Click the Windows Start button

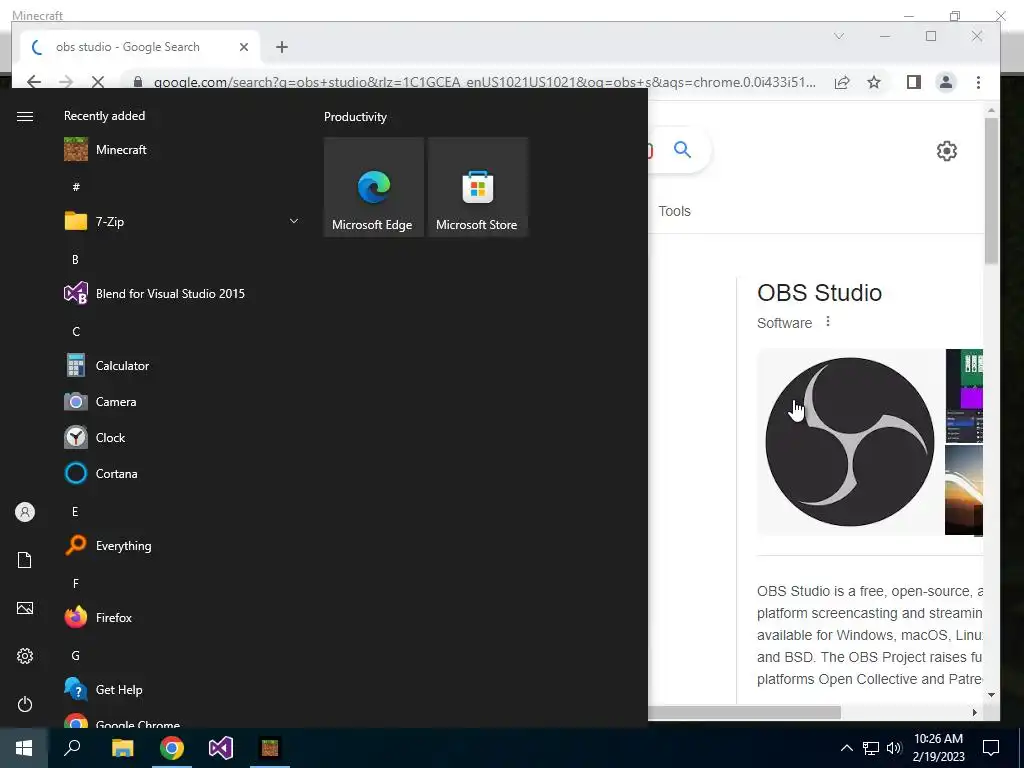[24, 748]
